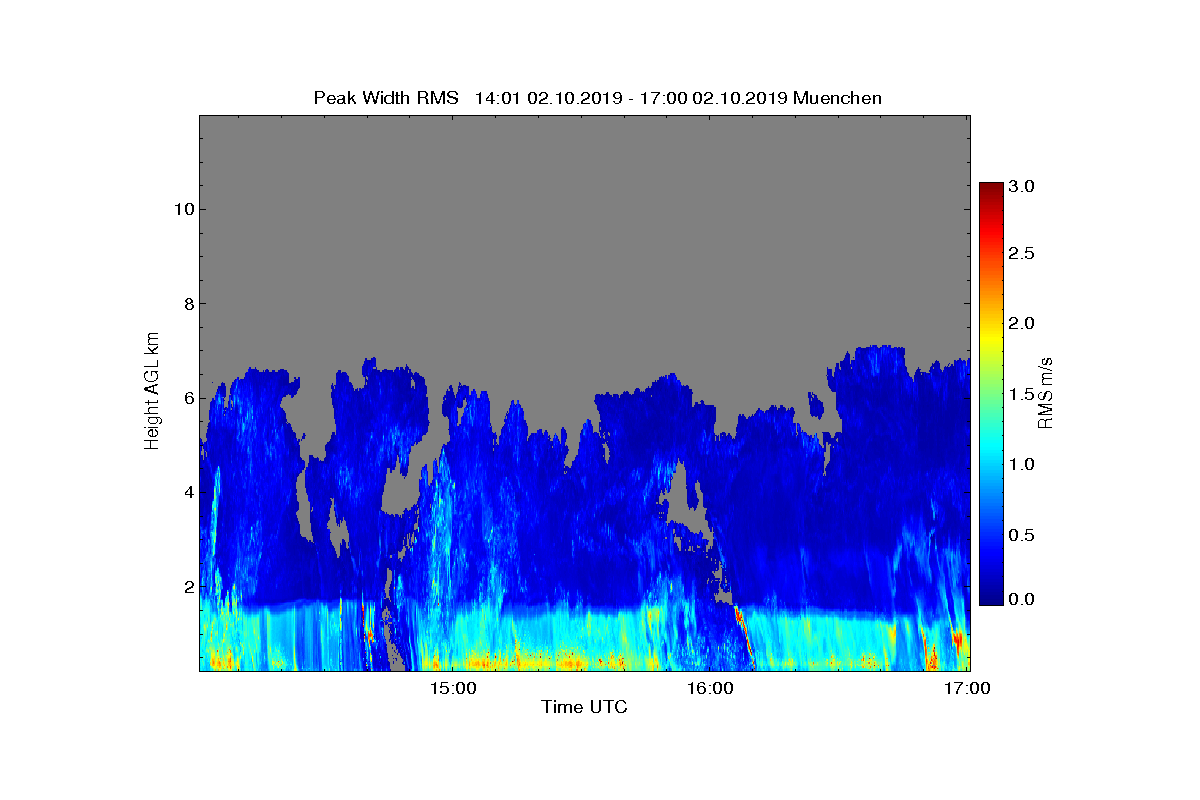Click the 15:00 time tick label
Screen dimensions: 1200x800
point(453,688)
